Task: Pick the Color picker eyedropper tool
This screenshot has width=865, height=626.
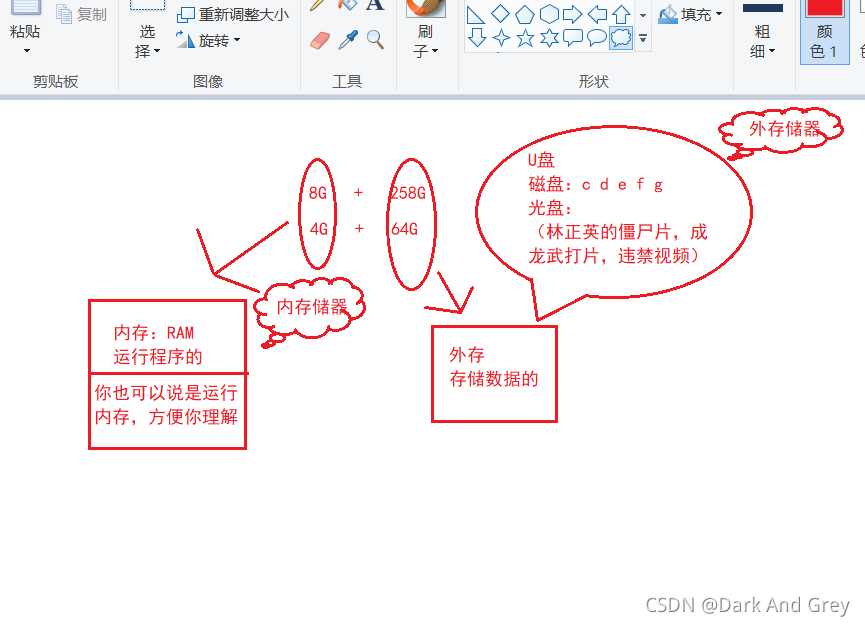Action: coord(348,40)
